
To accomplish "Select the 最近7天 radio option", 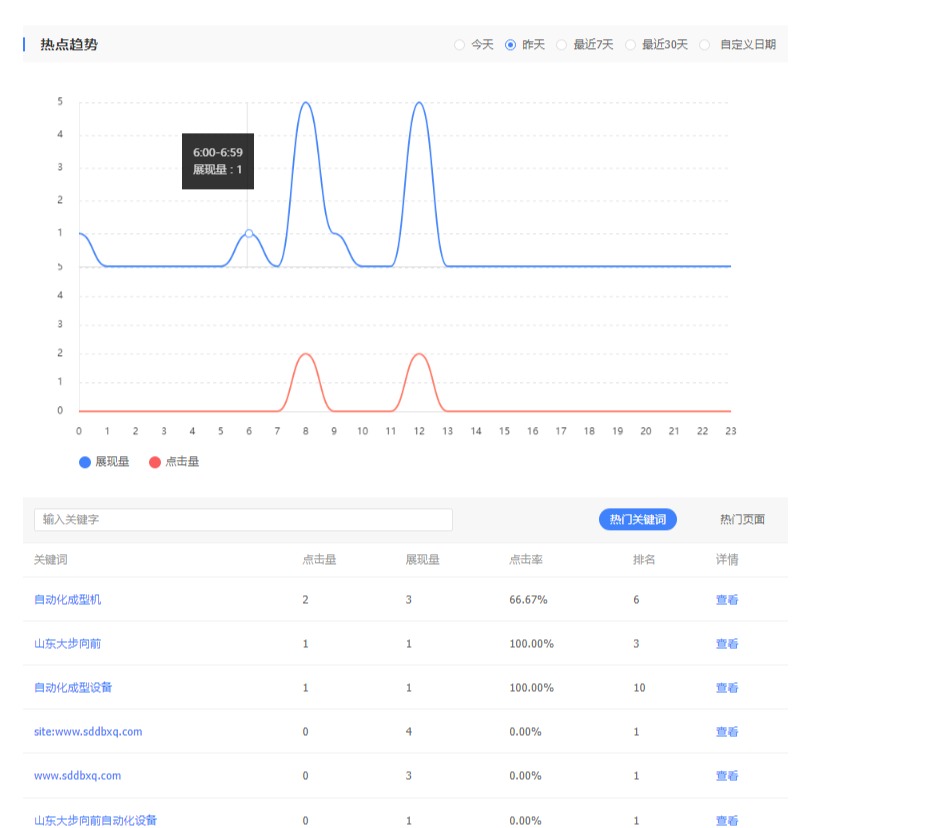I will point(561,45).
